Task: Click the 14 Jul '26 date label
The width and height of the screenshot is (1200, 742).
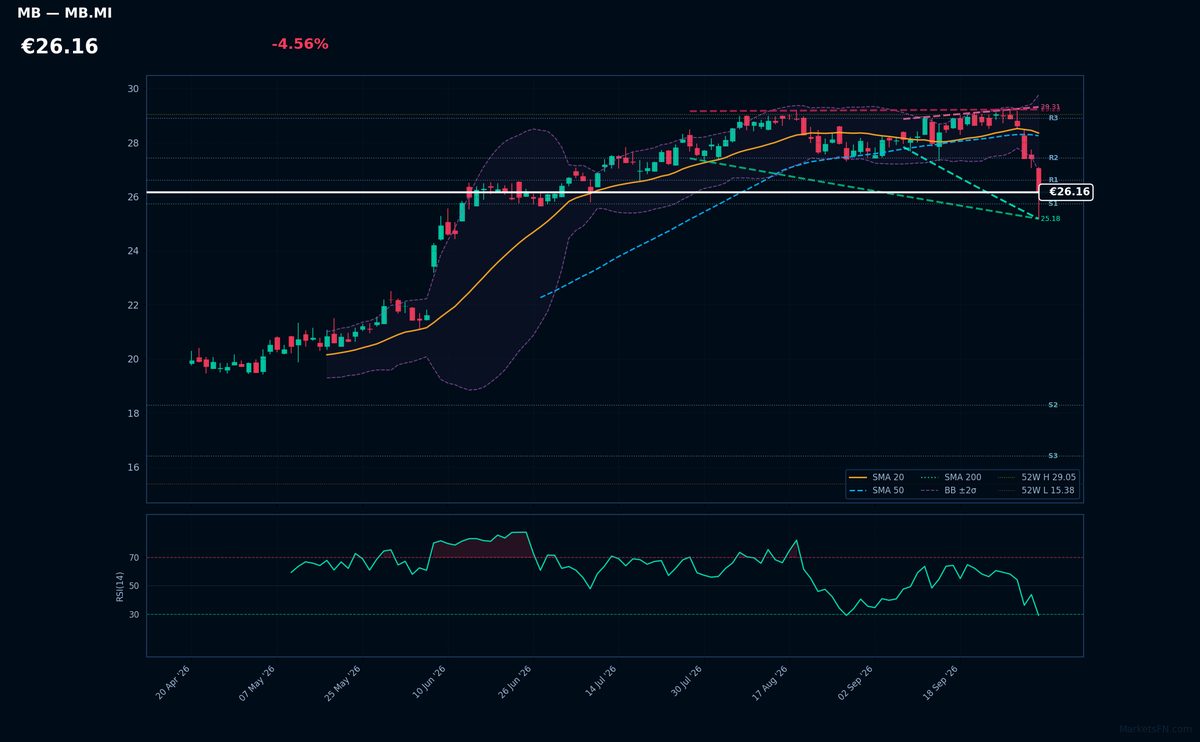Action: pos(600,682)
